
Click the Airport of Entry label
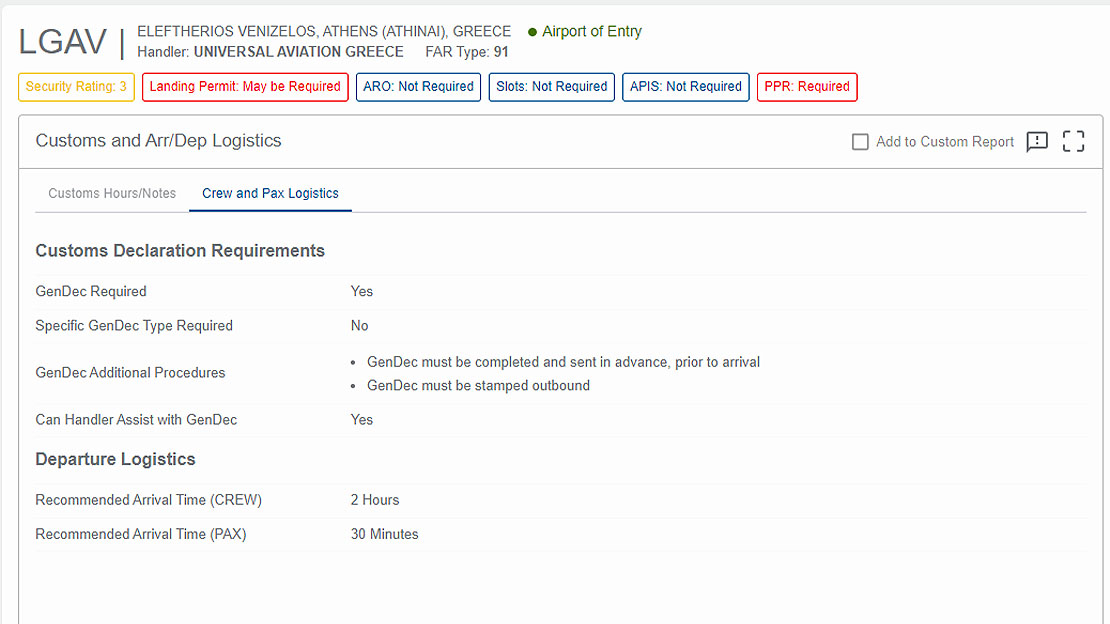click(592, 32)
